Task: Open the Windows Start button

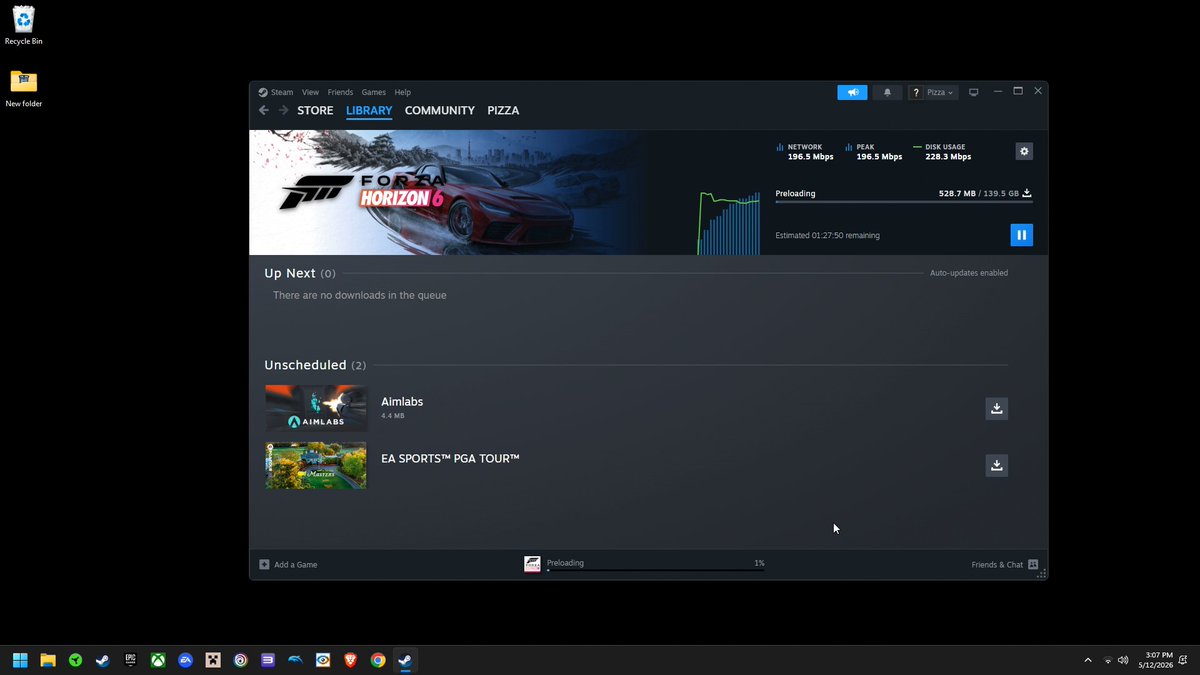Action: pyautogui.click(x=20, y=660)
